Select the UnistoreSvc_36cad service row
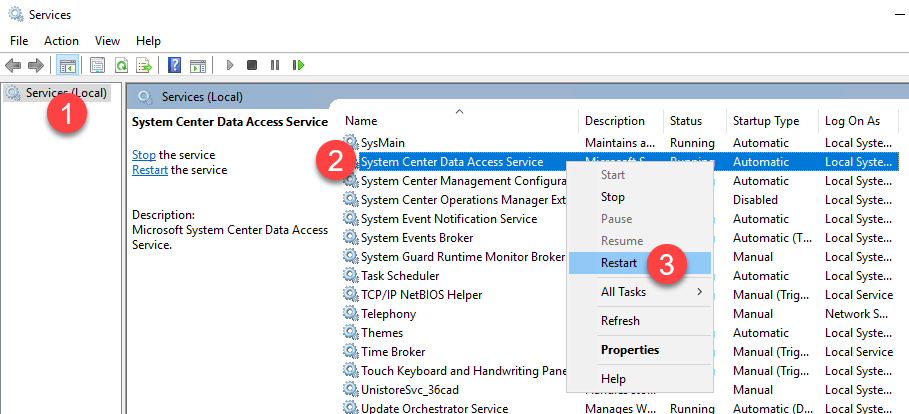 coord(620,390)
